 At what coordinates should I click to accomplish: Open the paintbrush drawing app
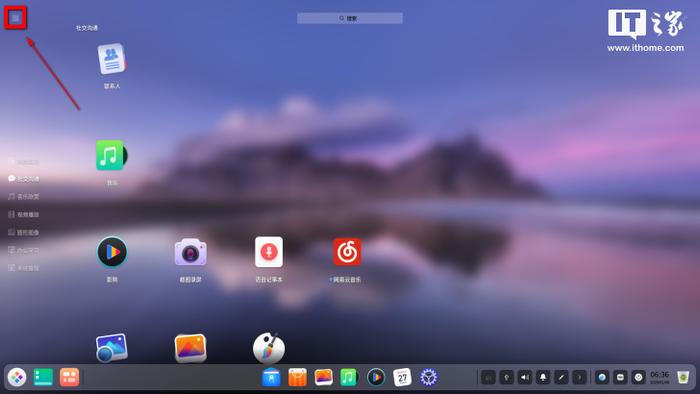(269, 348)
